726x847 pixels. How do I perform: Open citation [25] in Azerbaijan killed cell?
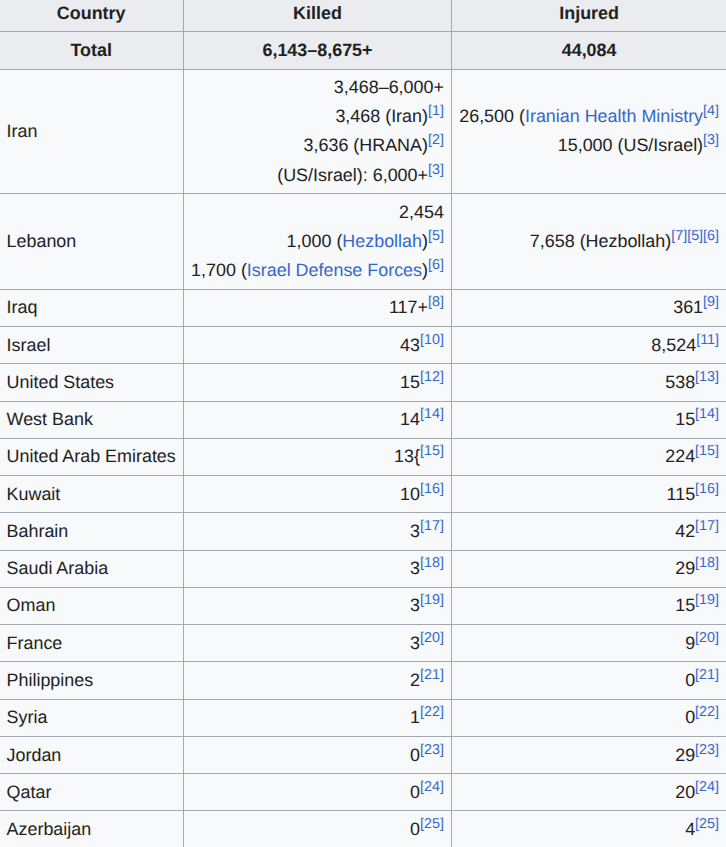point(432,824)
